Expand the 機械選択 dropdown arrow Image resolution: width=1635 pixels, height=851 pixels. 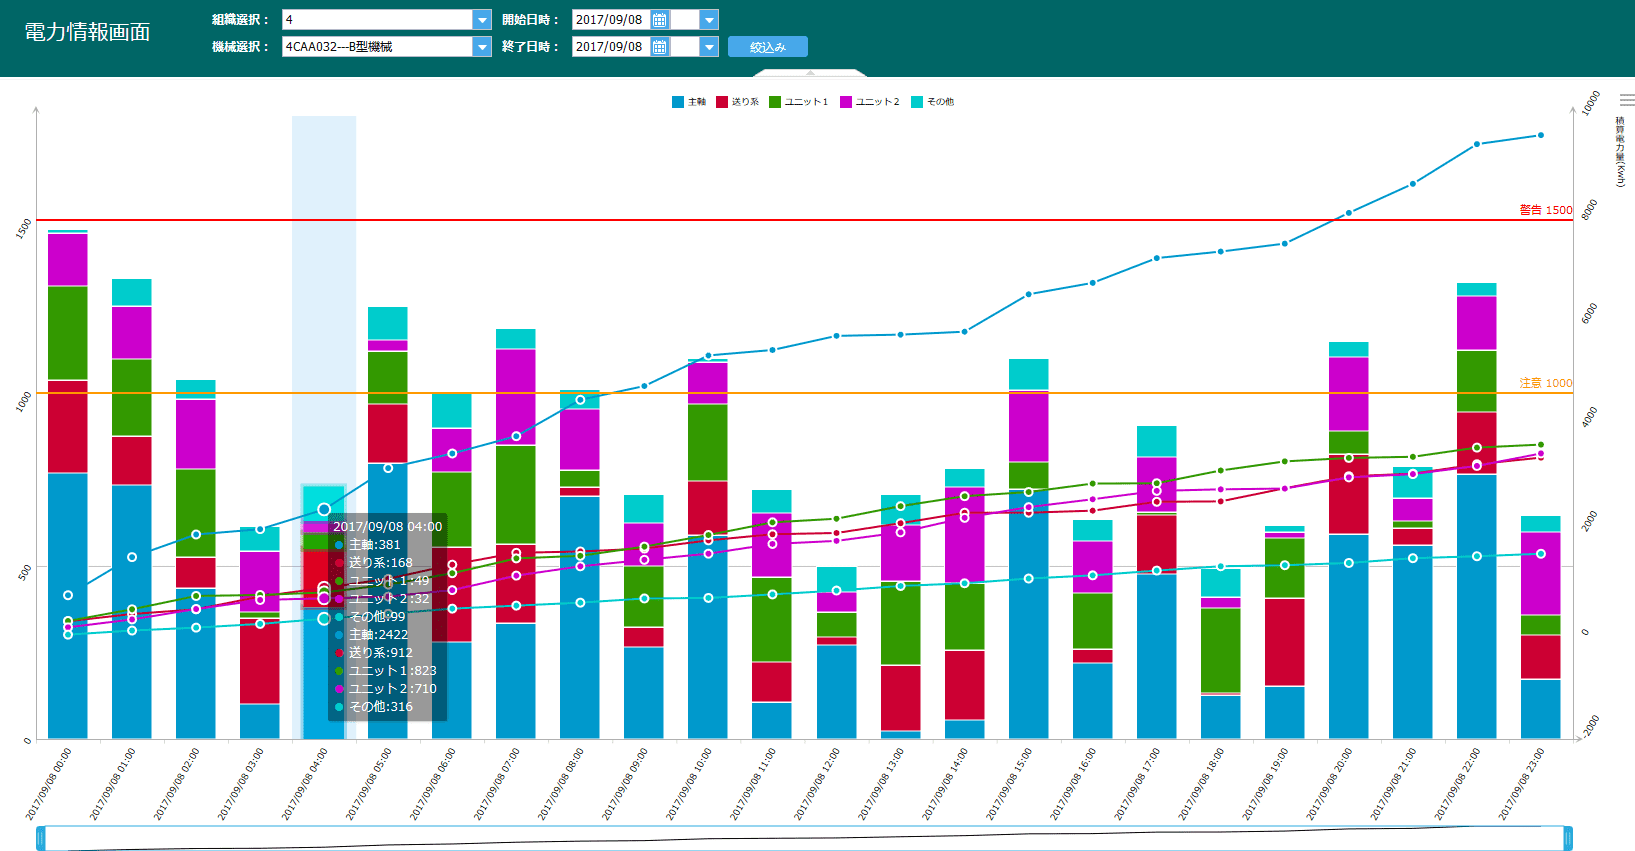(x=482, y=47)
